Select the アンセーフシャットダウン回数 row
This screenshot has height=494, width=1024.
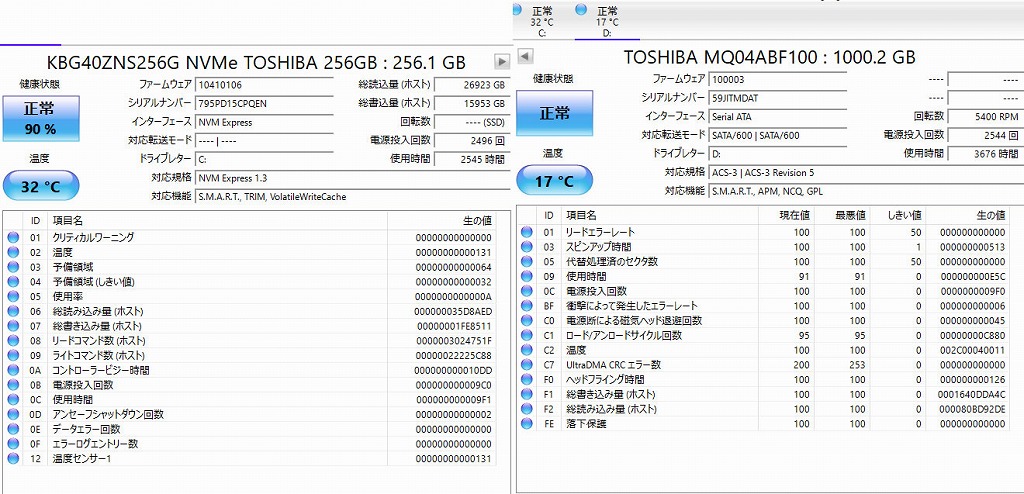click(x=108, y=414)
